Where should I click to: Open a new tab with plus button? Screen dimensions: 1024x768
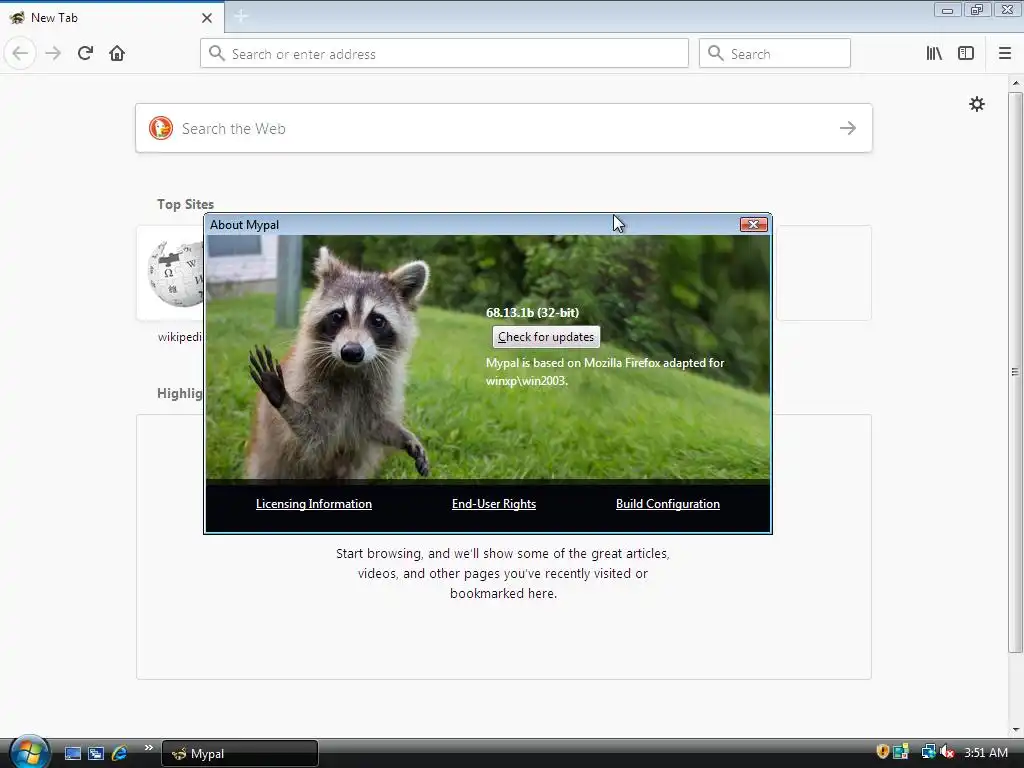click(x=241, y=16)
